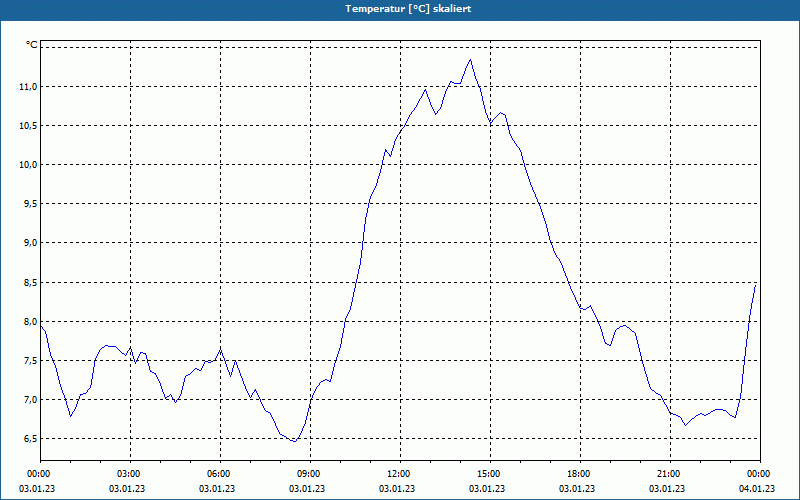The image size is (800, 500).
Task: Click the 7,5 y-axis value
Action: pyautogui.click(x=30, y=361)
